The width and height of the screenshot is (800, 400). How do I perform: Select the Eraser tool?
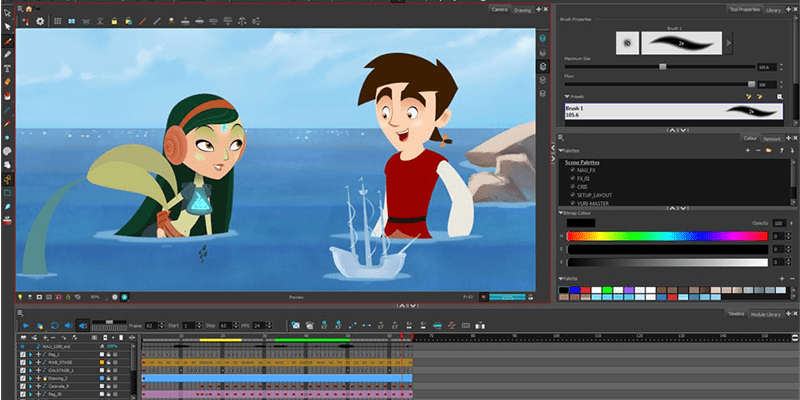[8, 82]
